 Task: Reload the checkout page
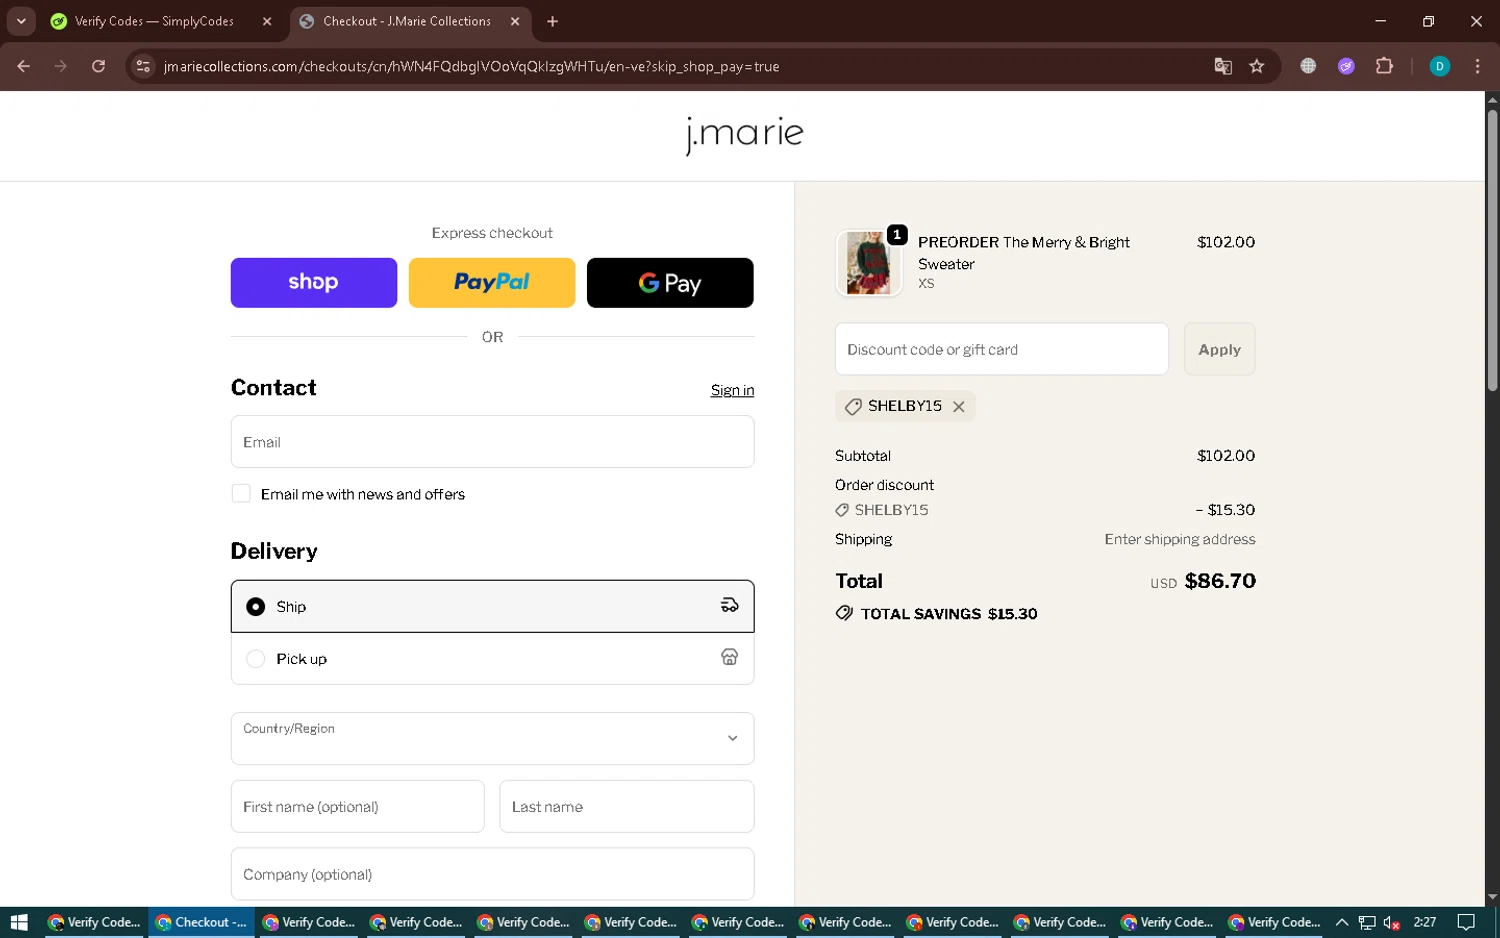[98, 66]
